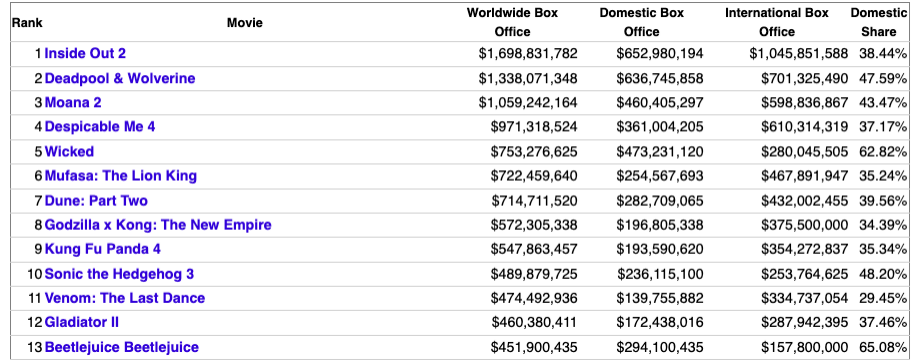Image resolution: width=915 pixels, height=361 pixels.
Task: Click the Domestic Box Office header
Action: point(641,22)
